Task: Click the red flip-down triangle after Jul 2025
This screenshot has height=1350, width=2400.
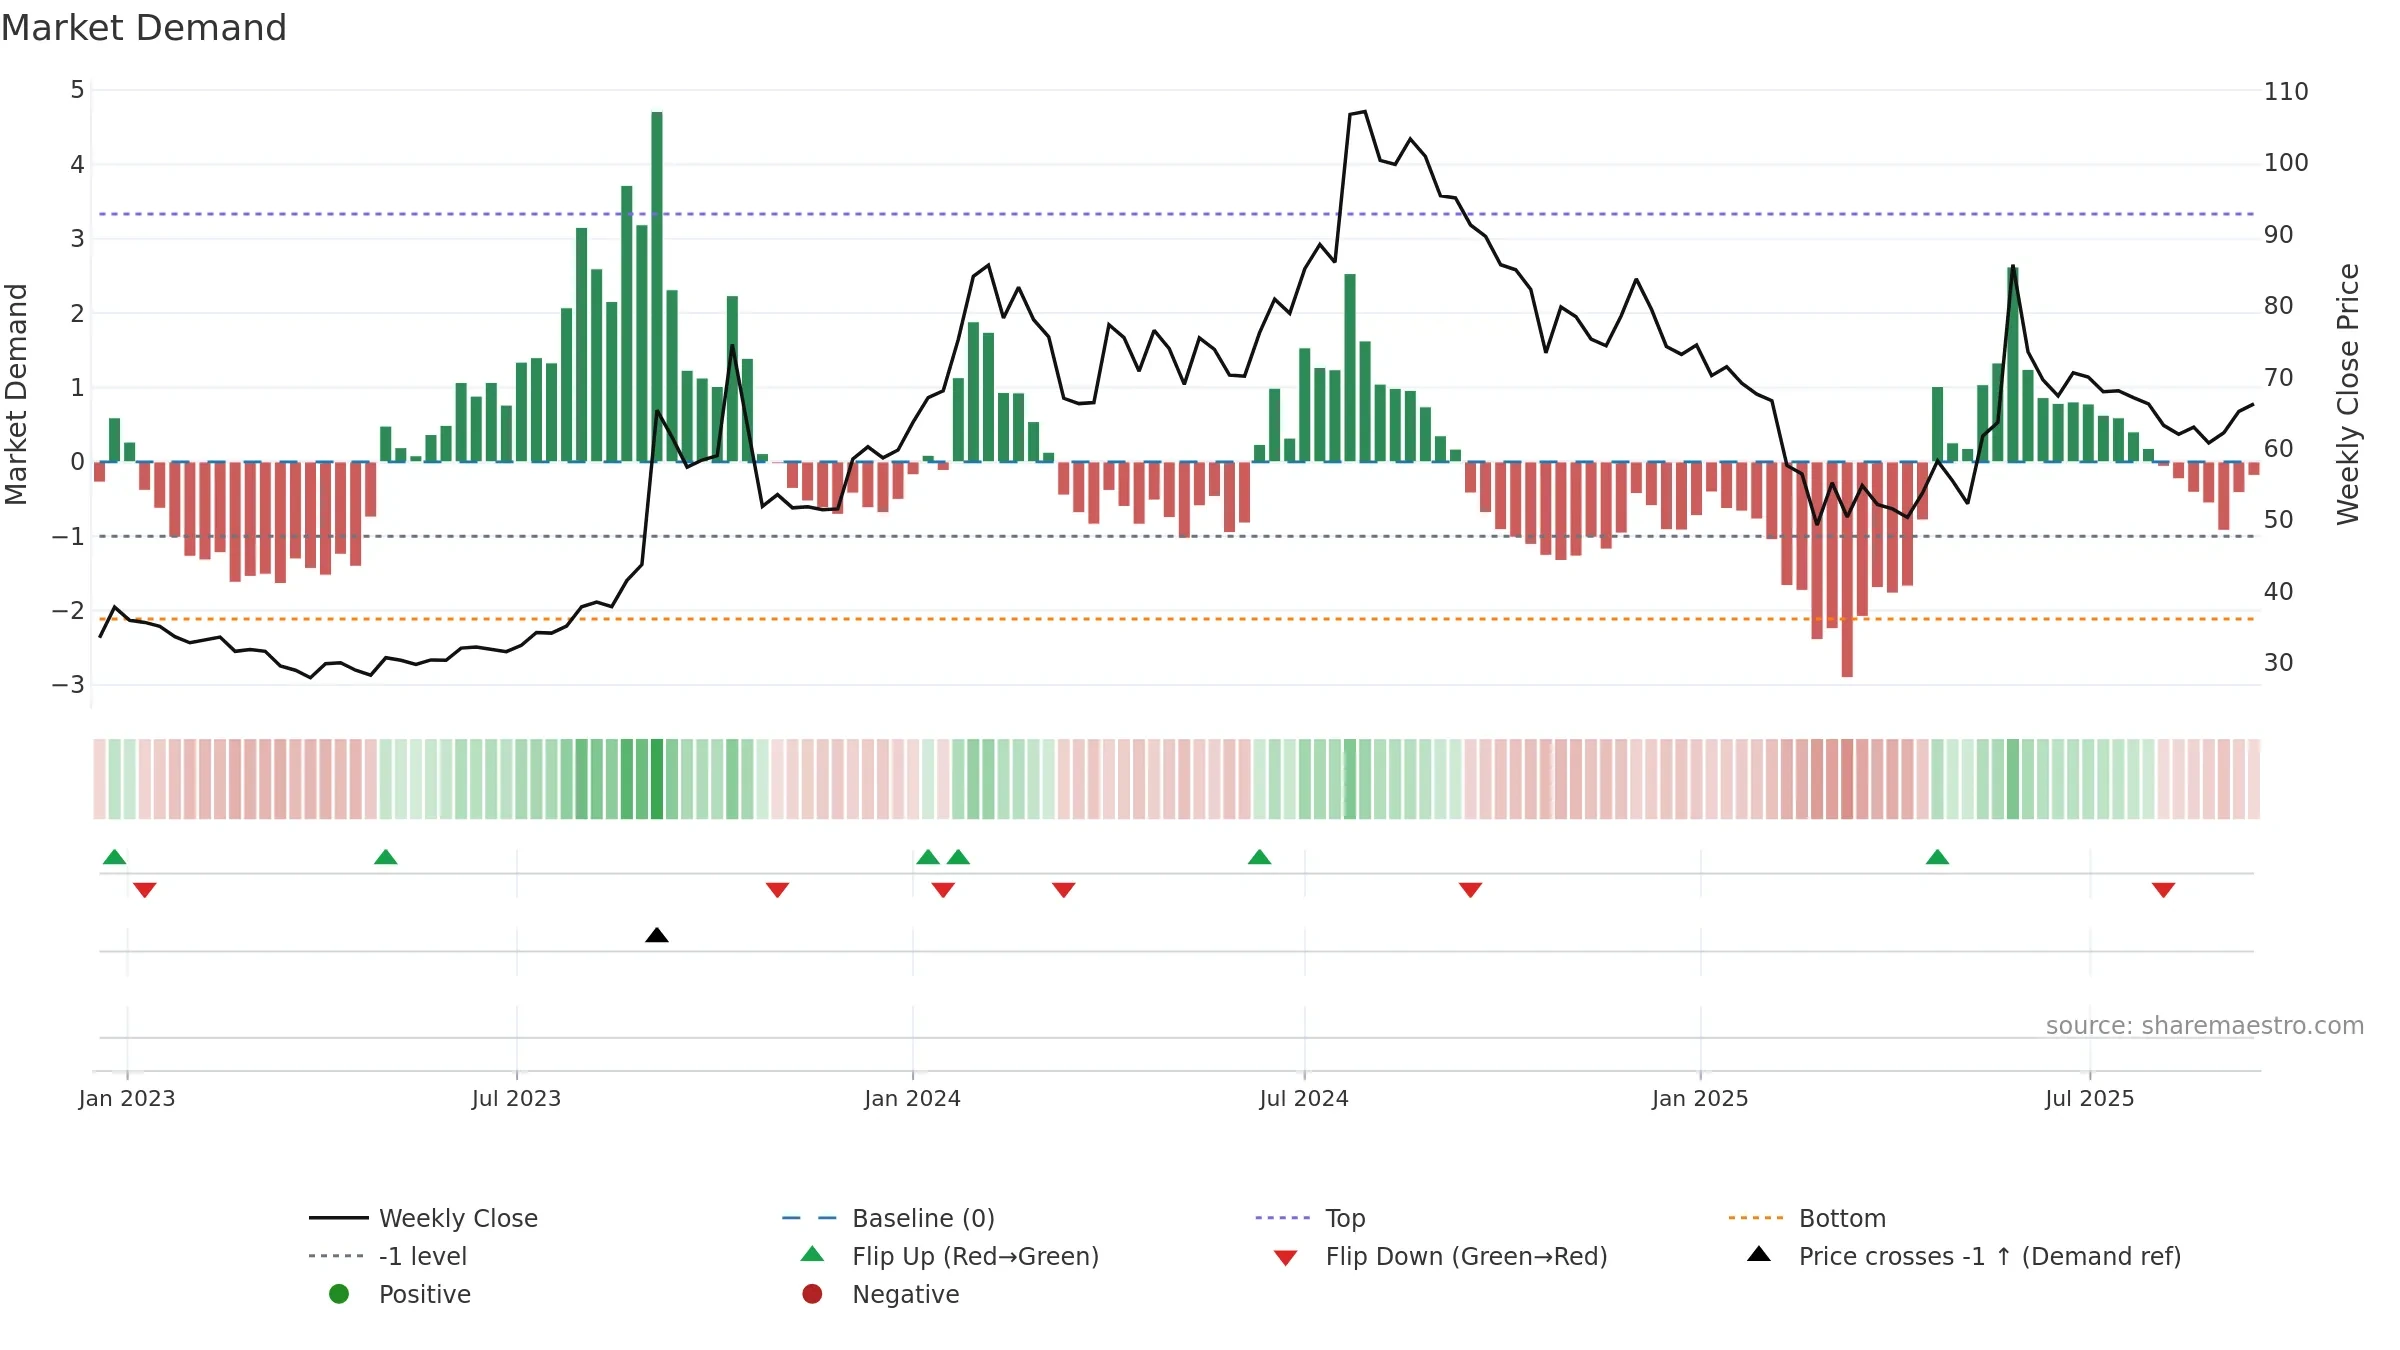Action: point(2164,890)
